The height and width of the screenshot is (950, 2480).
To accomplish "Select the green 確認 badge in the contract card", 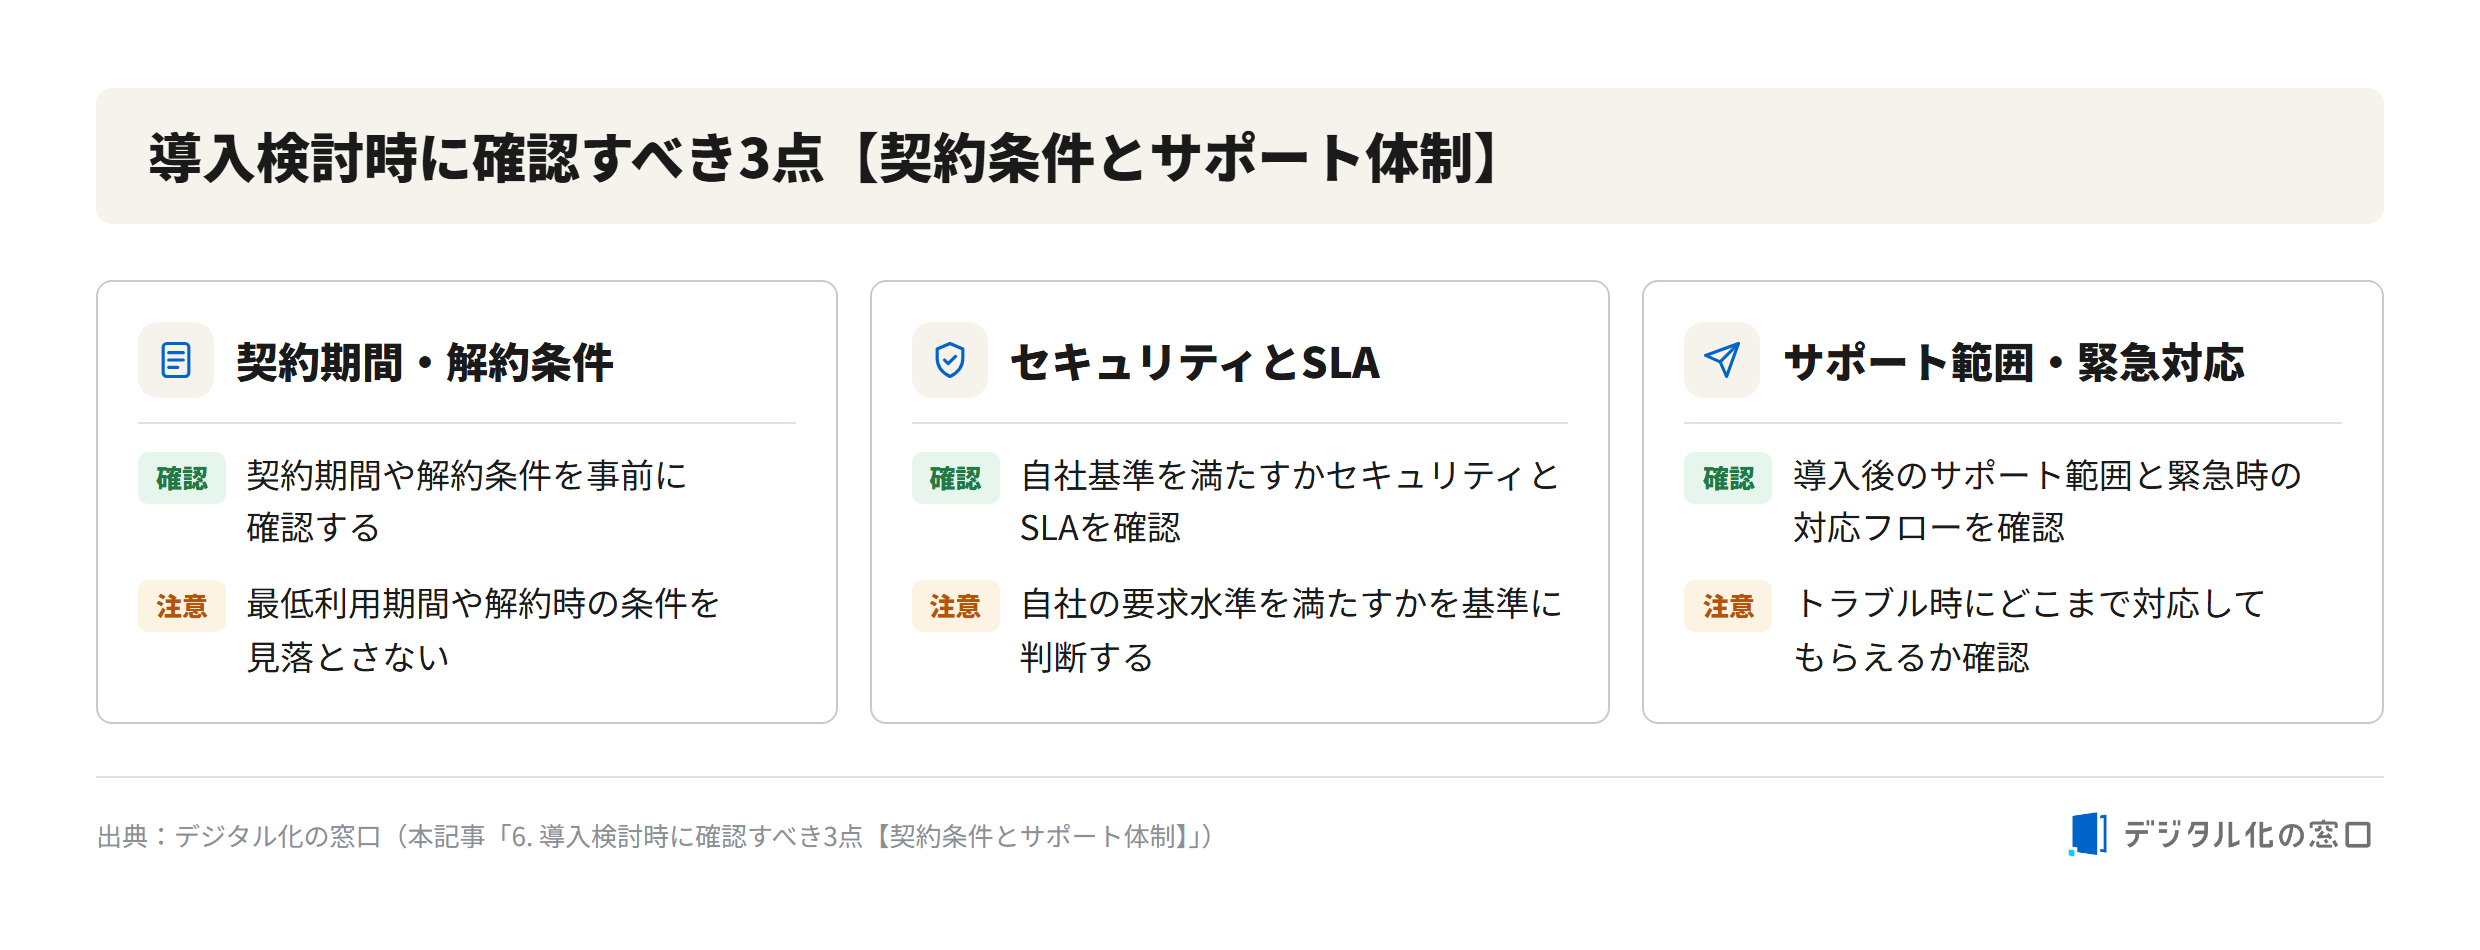I will click(x=182, y=478).
